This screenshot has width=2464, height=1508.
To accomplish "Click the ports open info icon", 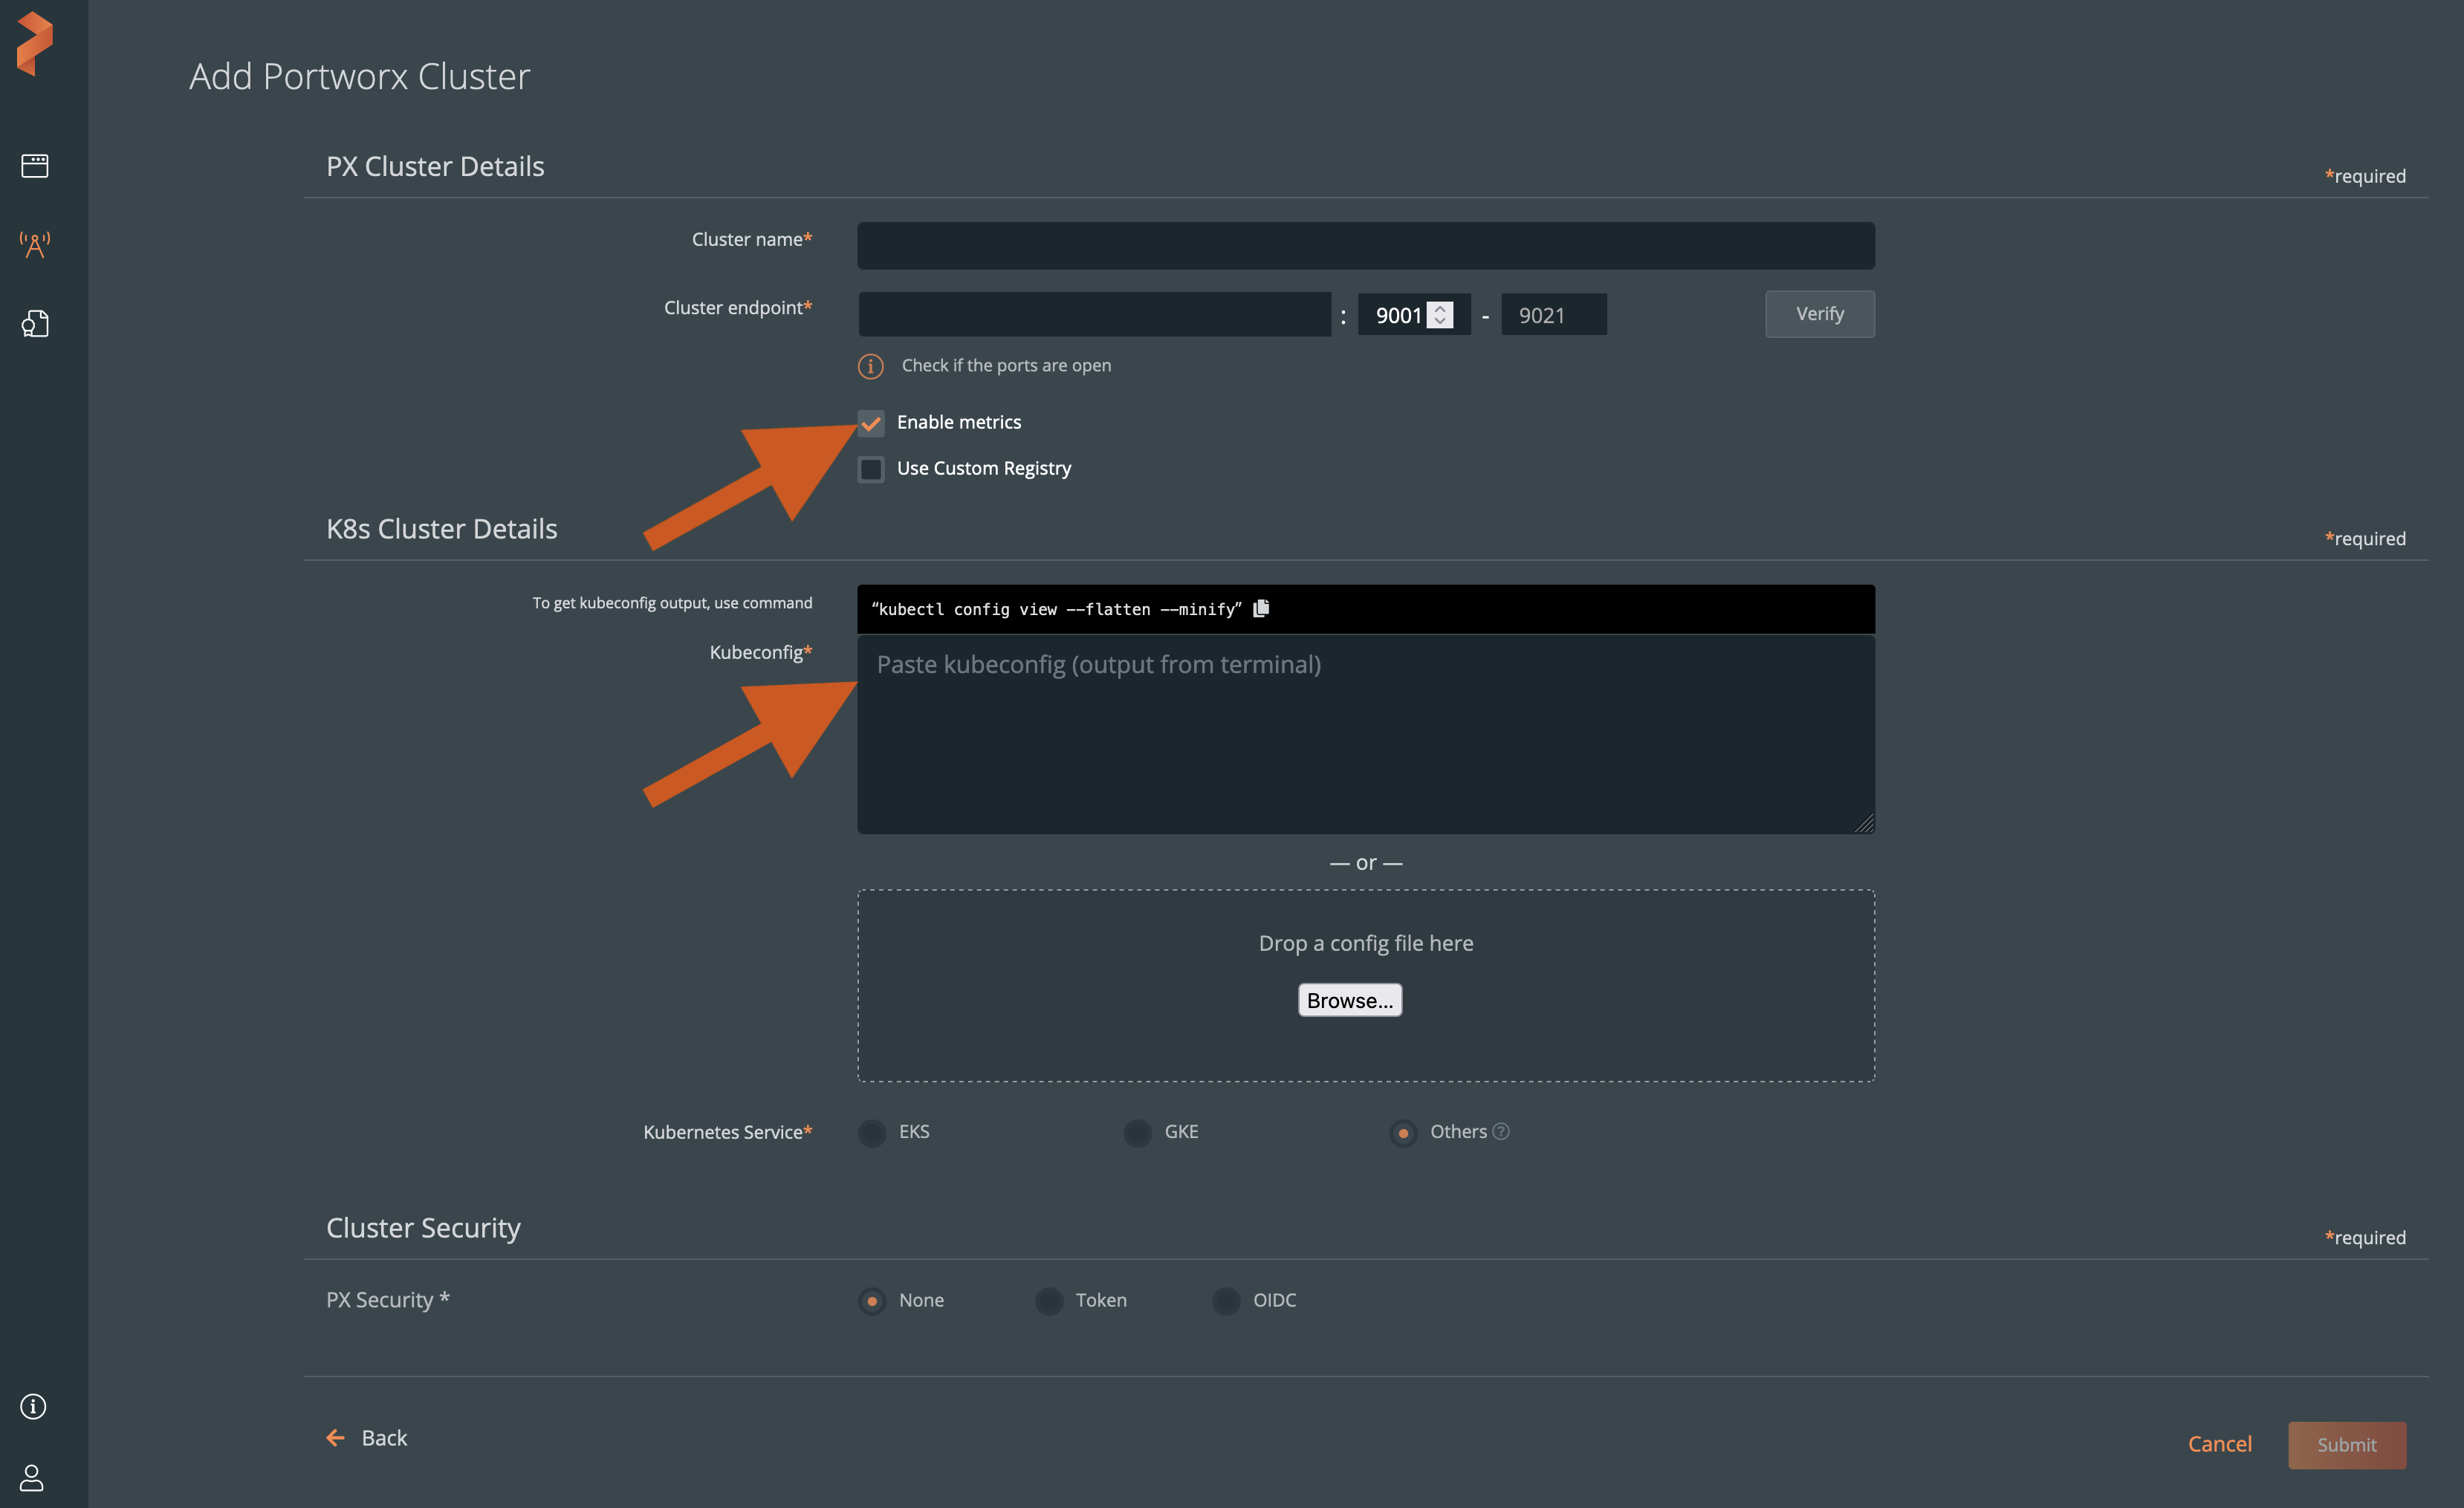I will pos(870,366).
